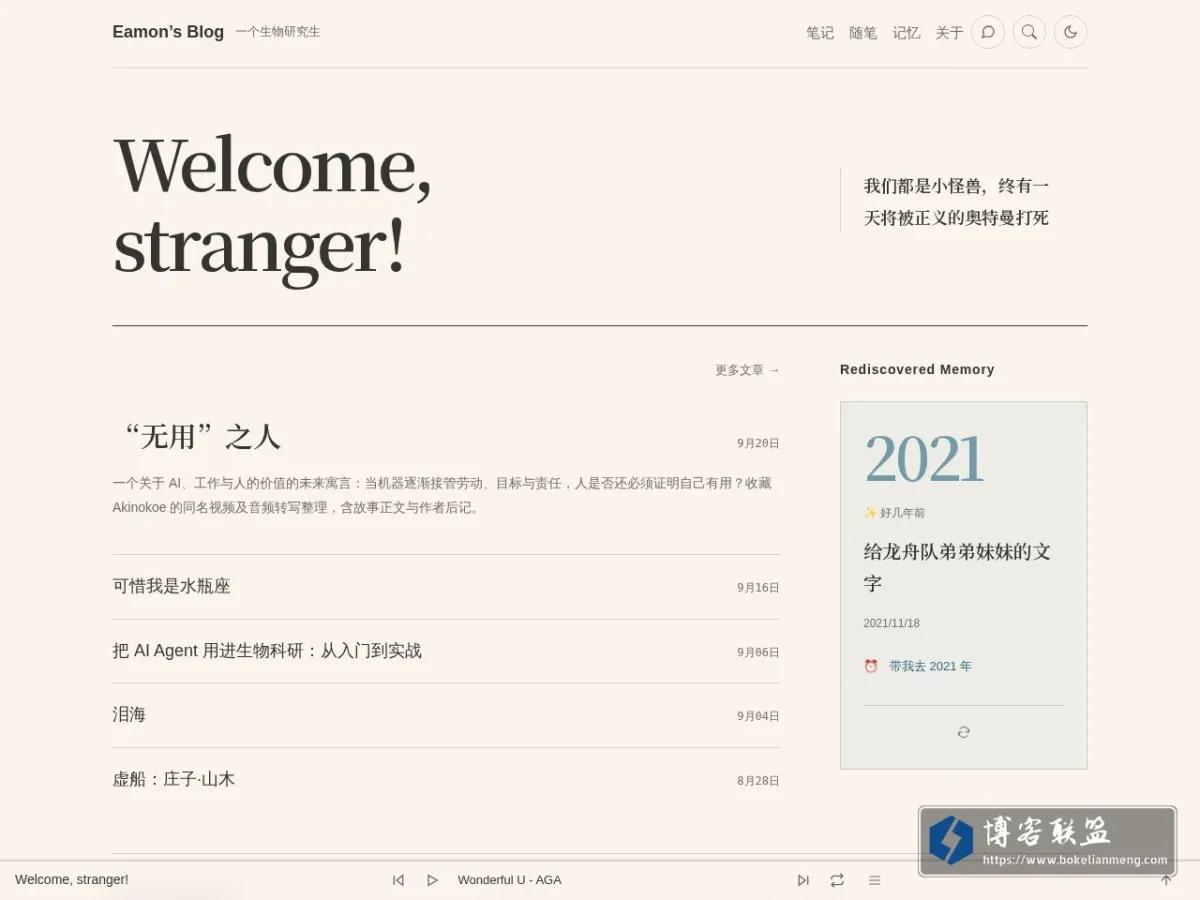Click the 一个生物研究生 subtitle
Viewport: 1200px width, 900px height.
click(278, 32)
